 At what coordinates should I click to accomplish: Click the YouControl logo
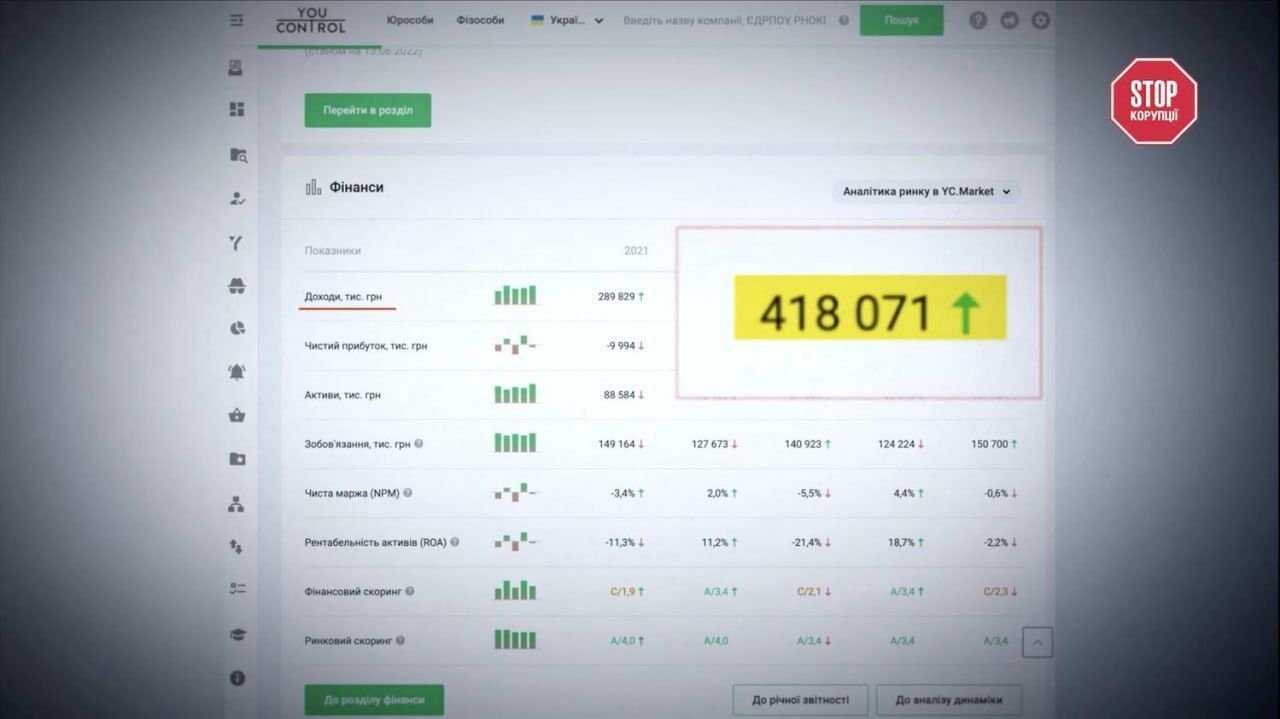(x=310, y=20)
